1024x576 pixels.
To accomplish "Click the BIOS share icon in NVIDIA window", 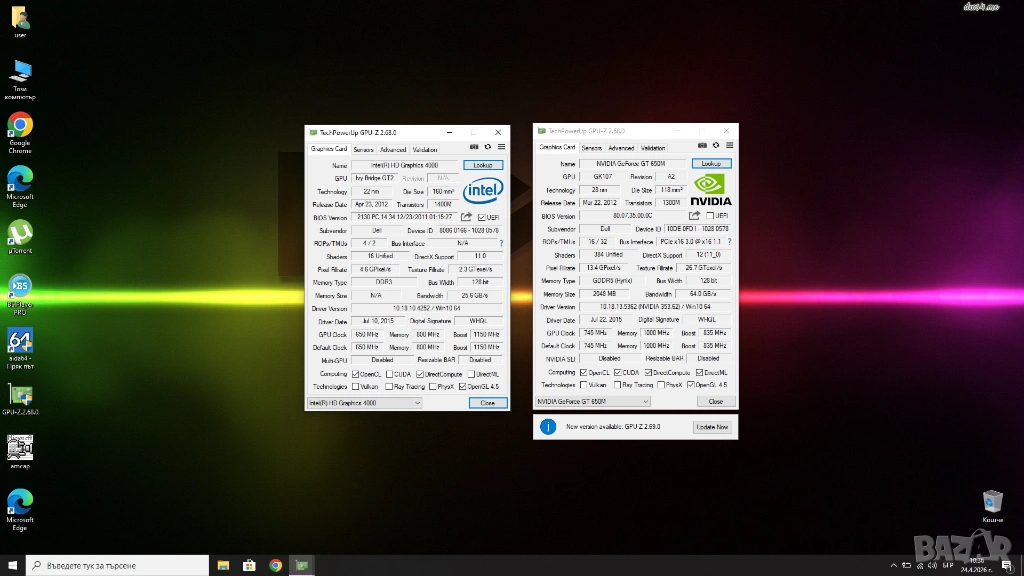I will tap(694, 215).
